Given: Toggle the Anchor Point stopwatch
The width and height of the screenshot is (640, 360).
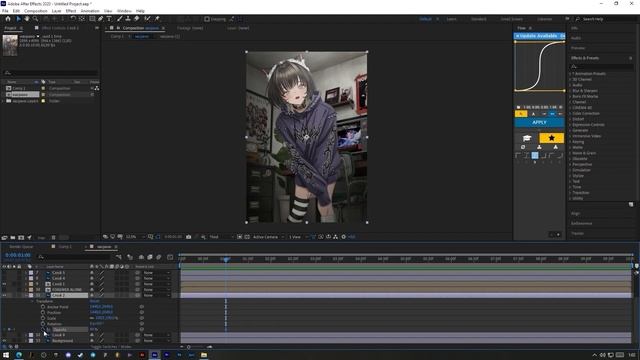Looking at the screenshot, I should [43, 307].
